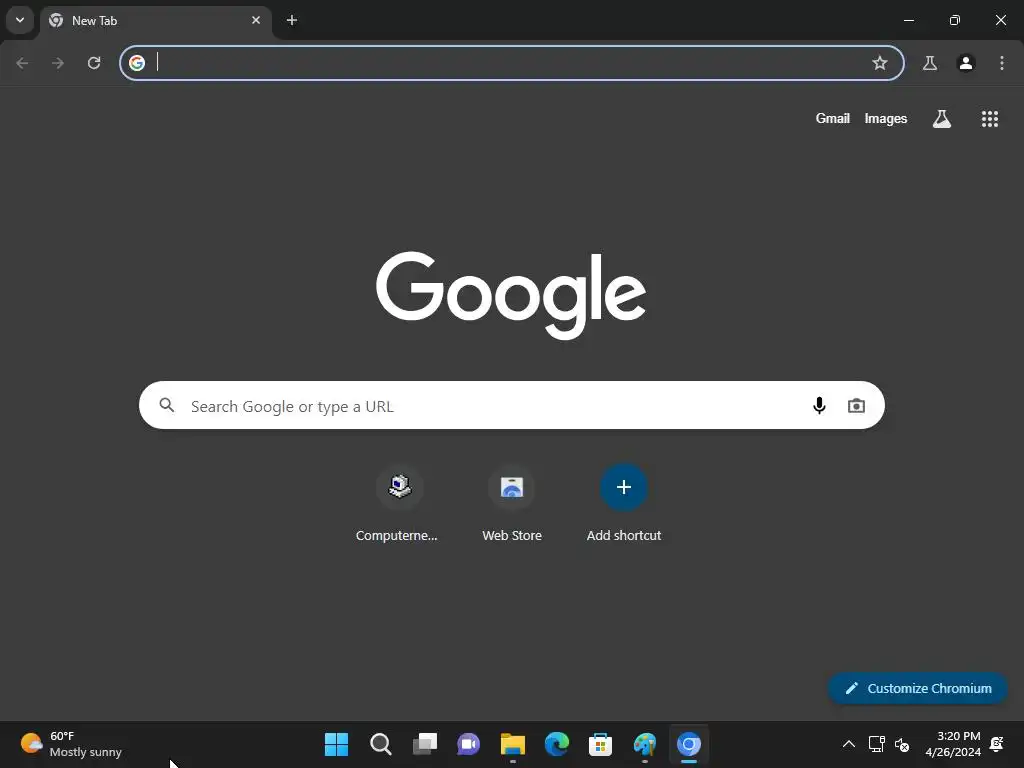Focus the Search Google or type a URL box
The image size is (1024, 768).
click(512, 405)
